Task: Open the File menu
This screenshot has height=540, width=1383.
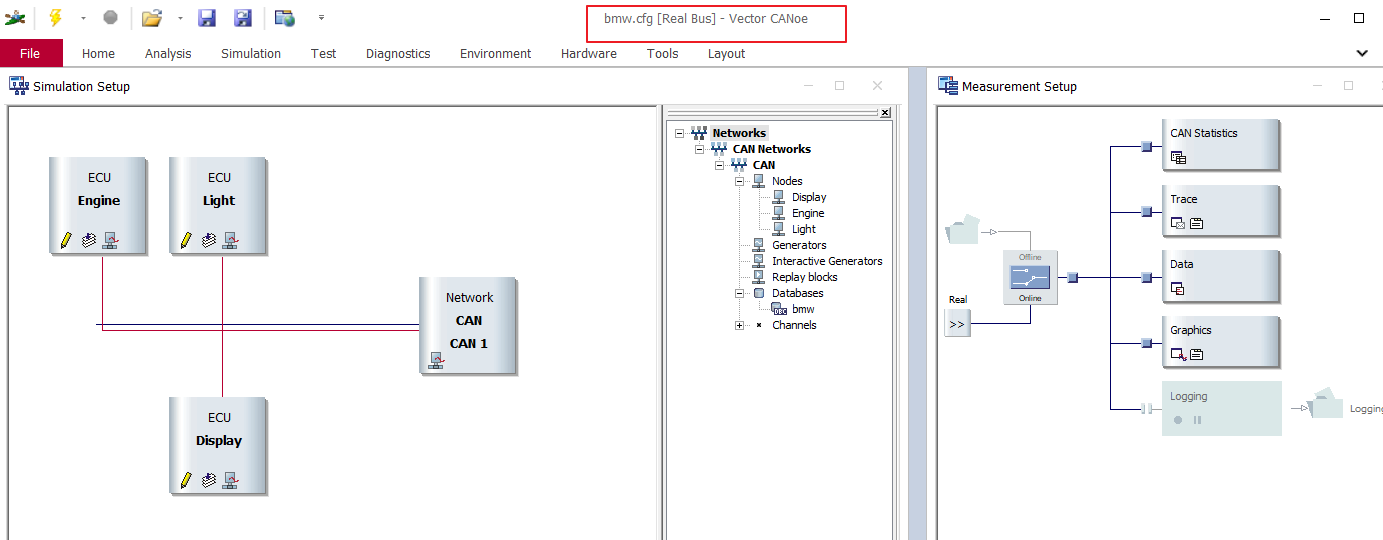Action: 31,53
